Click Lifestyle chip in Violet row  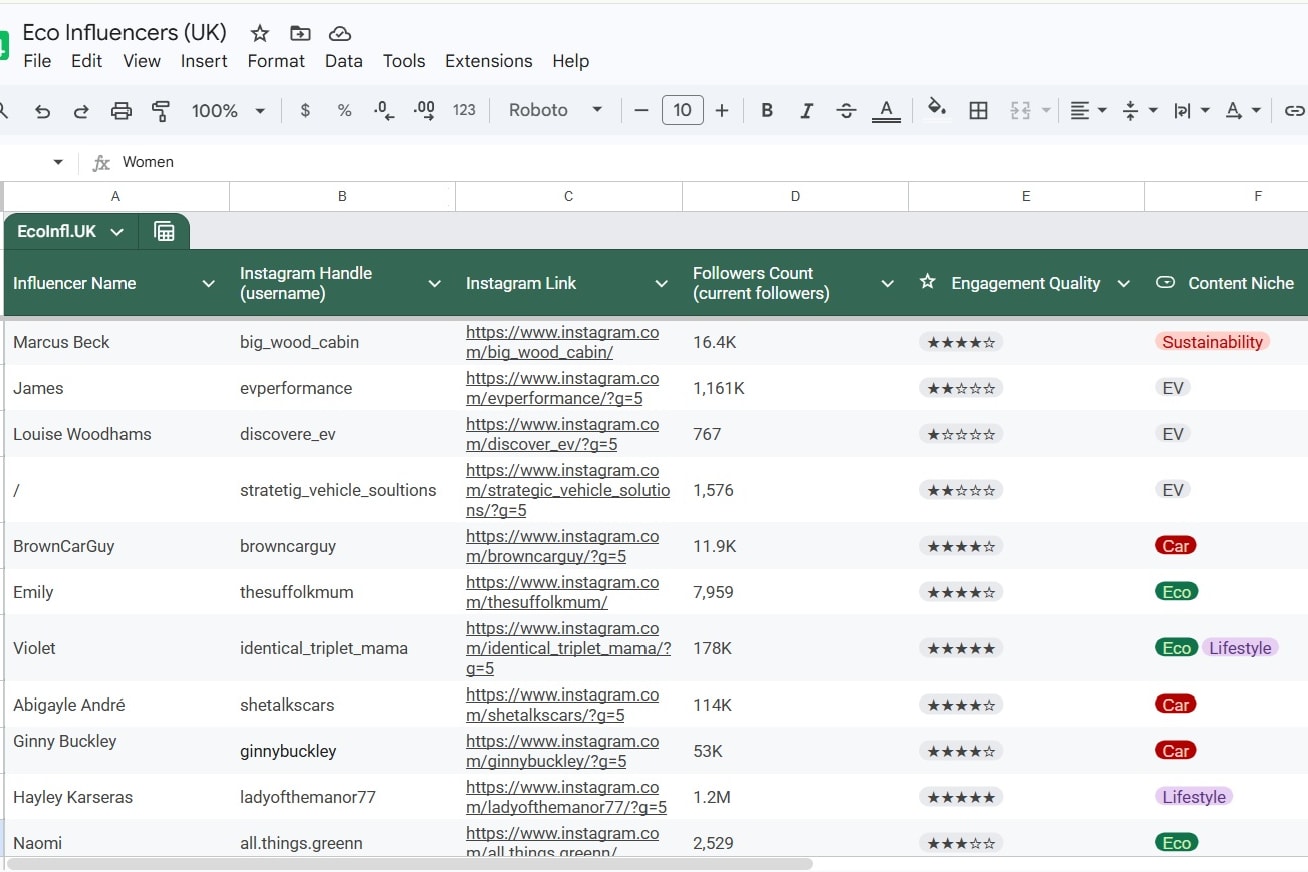coord(1240,648)
